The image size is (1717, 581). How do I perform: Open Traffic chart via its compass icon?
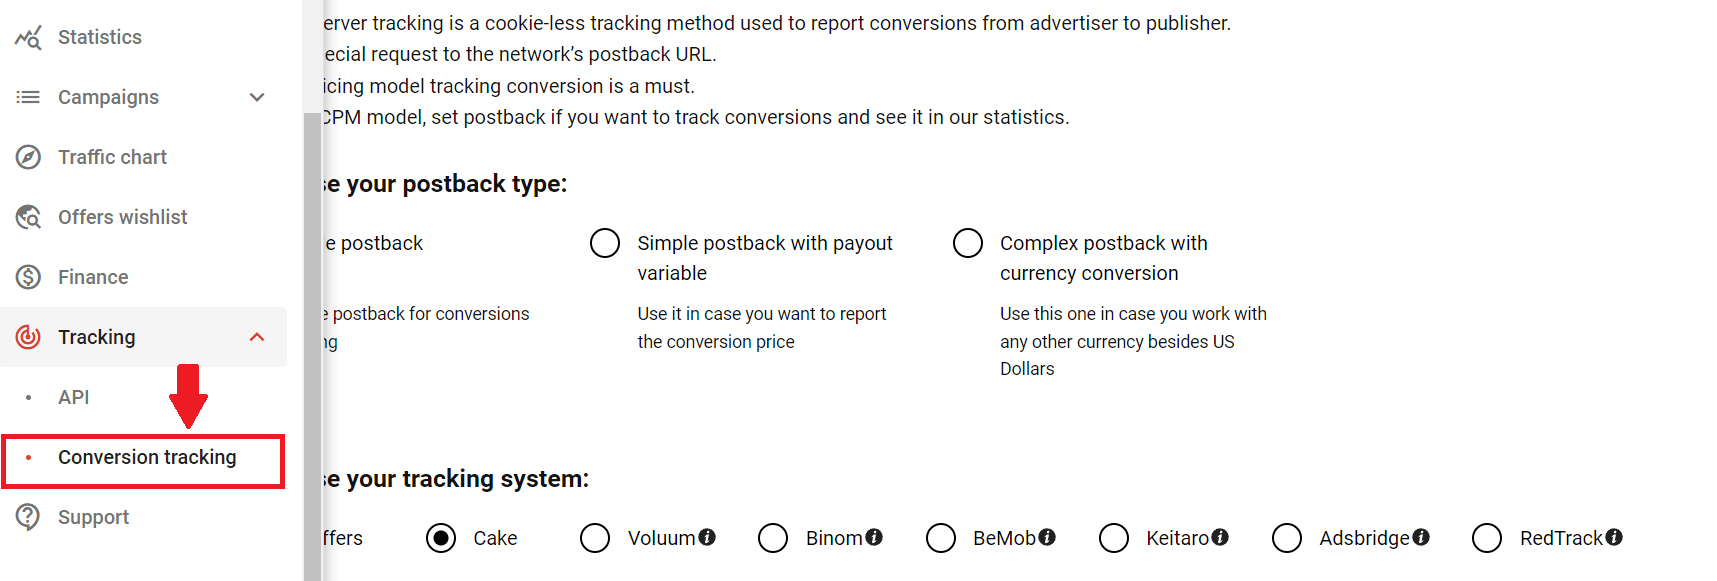28,156
